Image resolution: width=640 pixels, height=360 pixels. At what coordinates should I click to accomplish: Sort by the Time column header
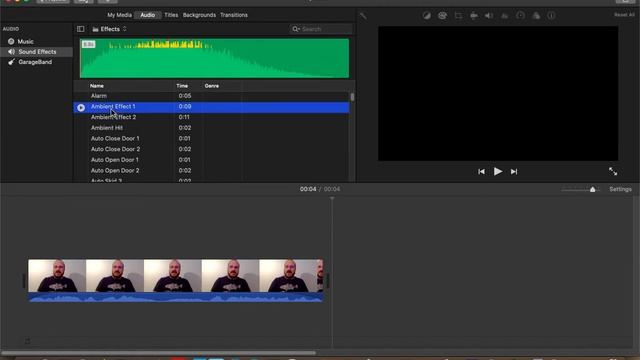pos(182,86)
